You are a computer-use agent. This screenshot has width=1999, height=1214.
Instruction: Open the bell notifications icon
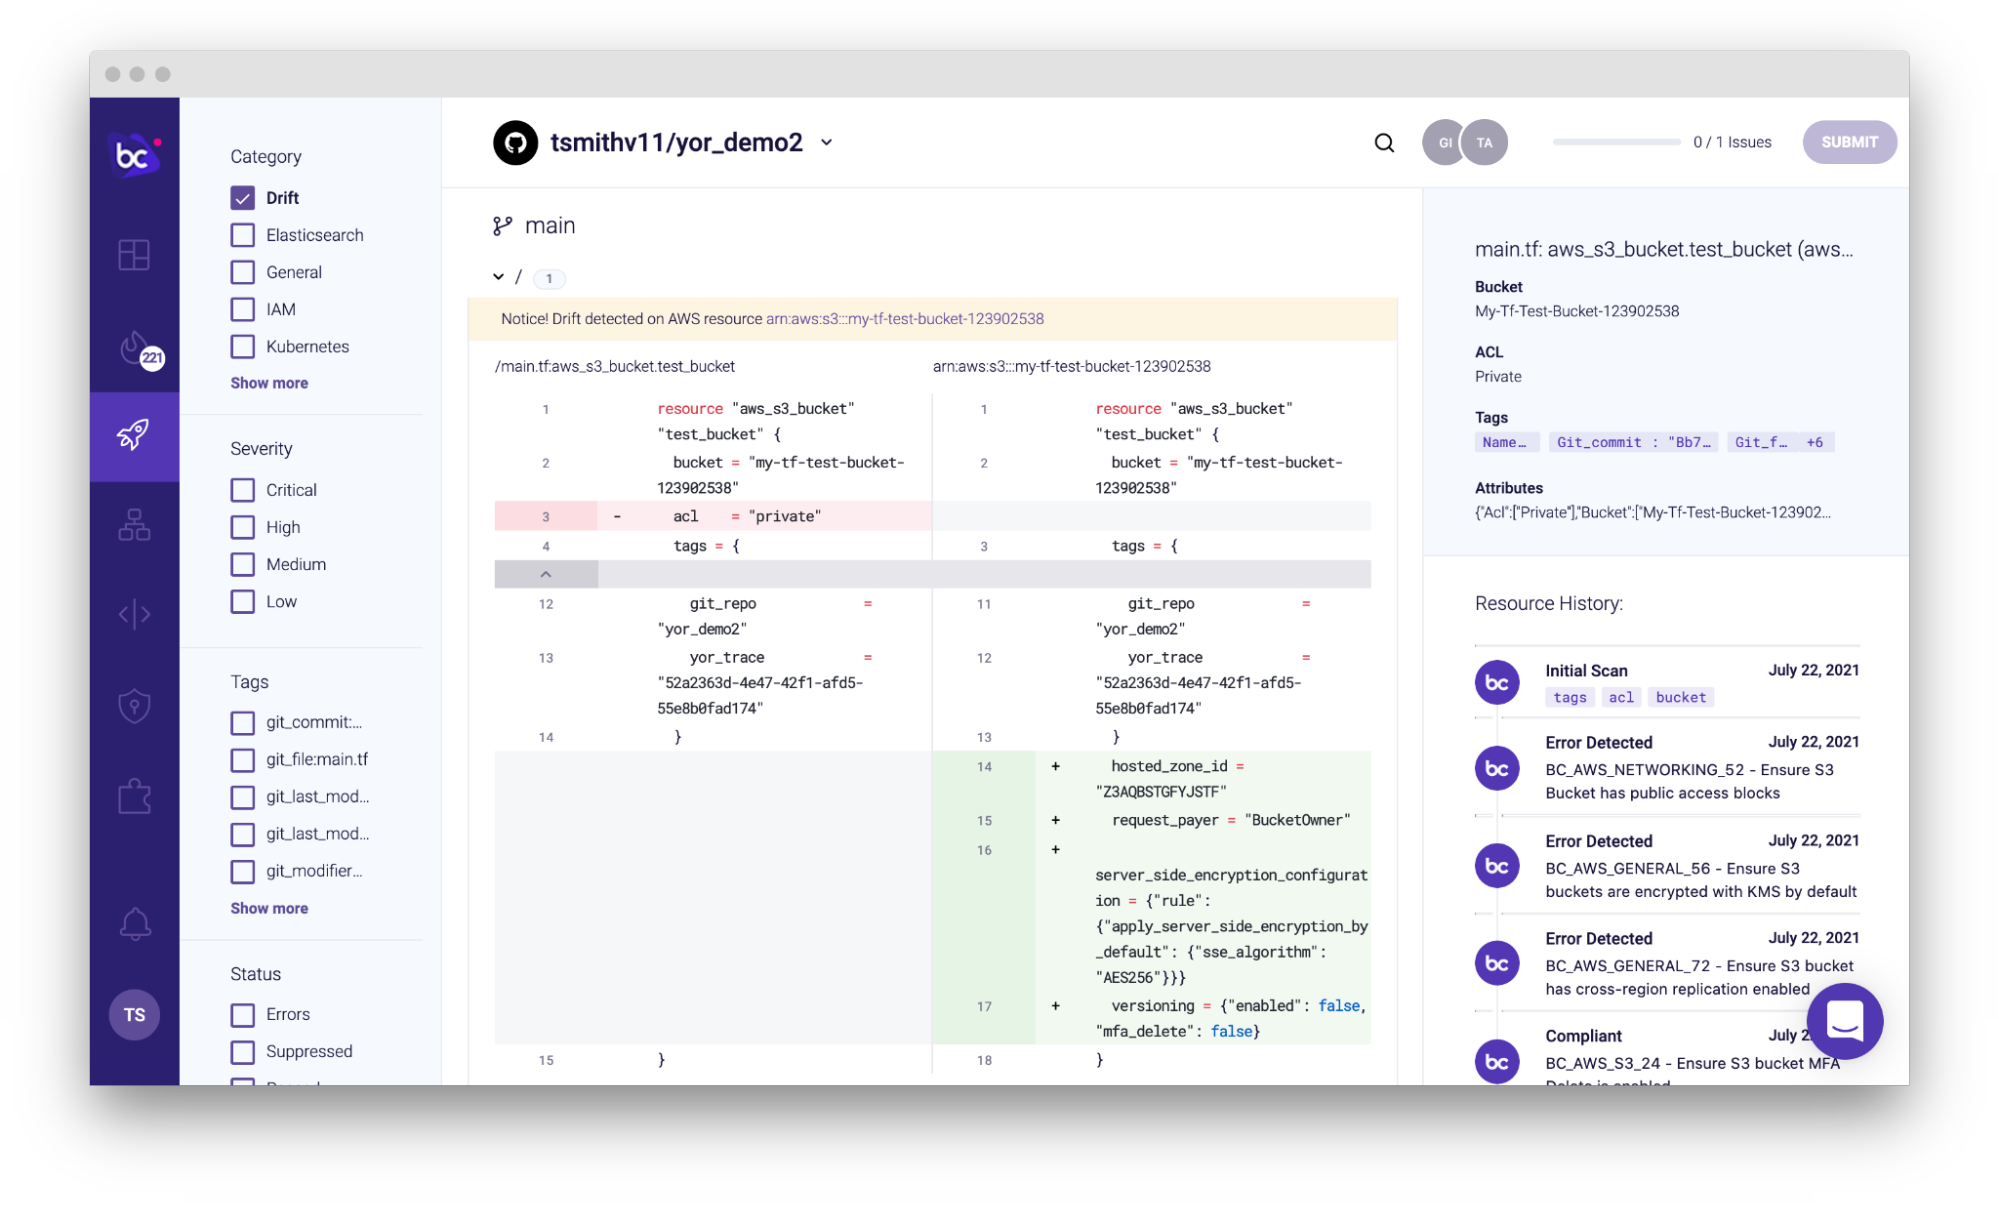coord(135,923)
